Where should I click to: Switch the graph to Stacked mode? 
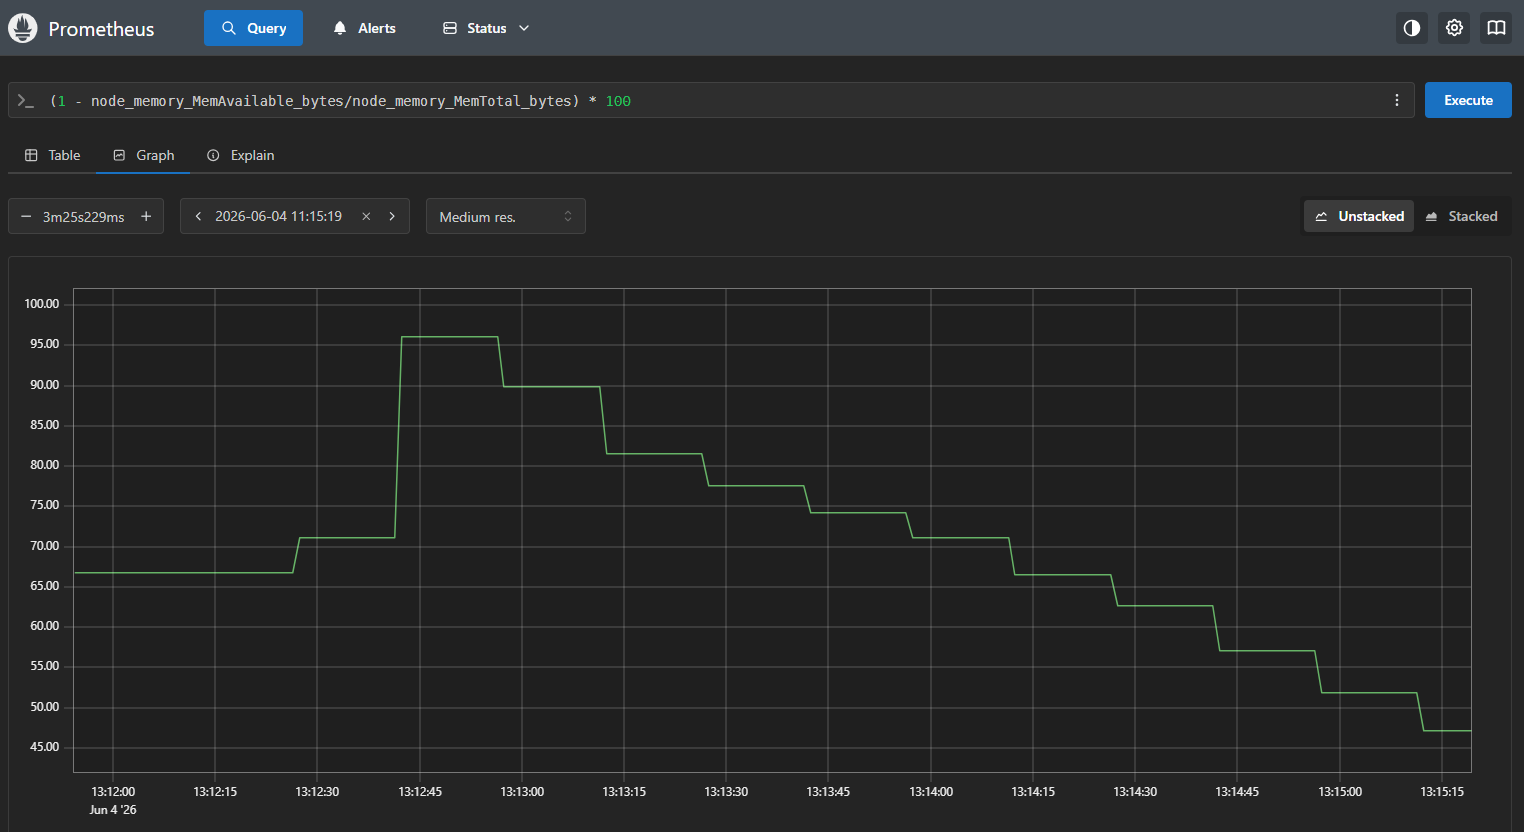point(1461,216)
